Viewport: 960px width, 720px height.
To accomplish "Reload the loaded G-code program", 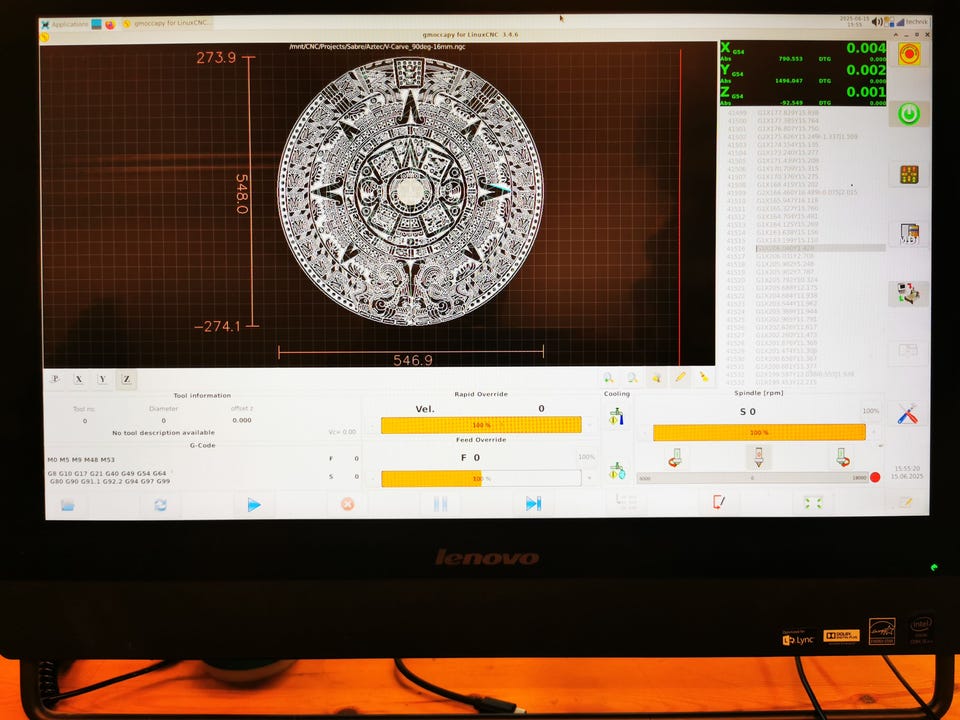I will click(160, 505).
